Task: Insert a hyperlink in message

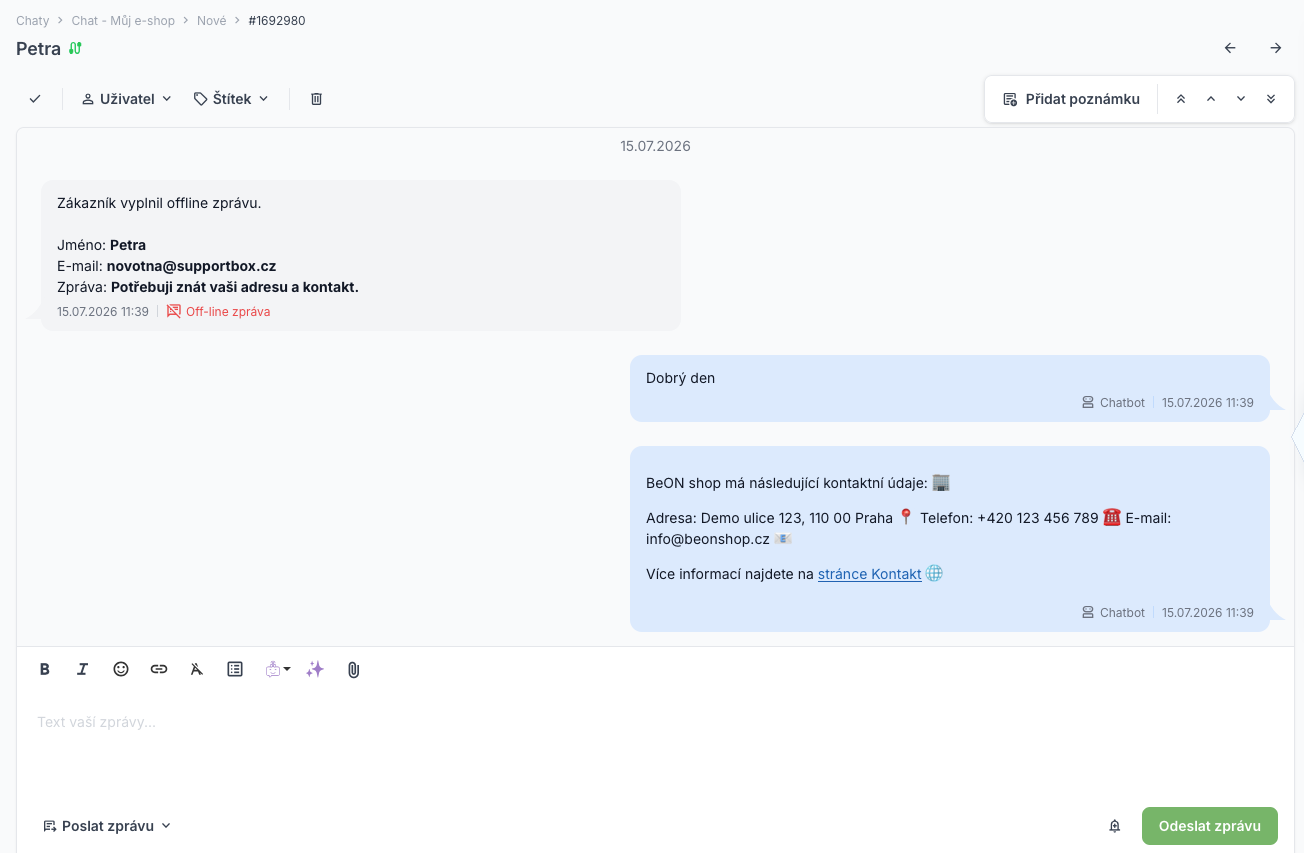Action: click(x=159, y=669)
